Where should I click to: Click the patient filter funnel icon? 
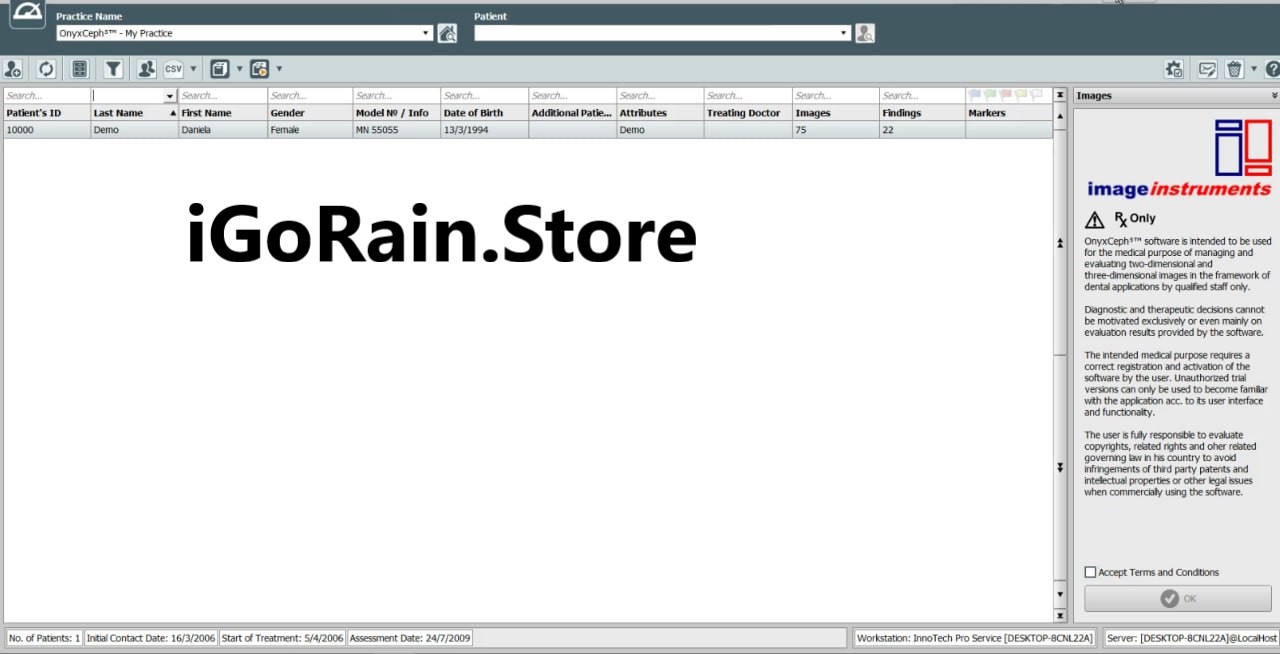113,69
